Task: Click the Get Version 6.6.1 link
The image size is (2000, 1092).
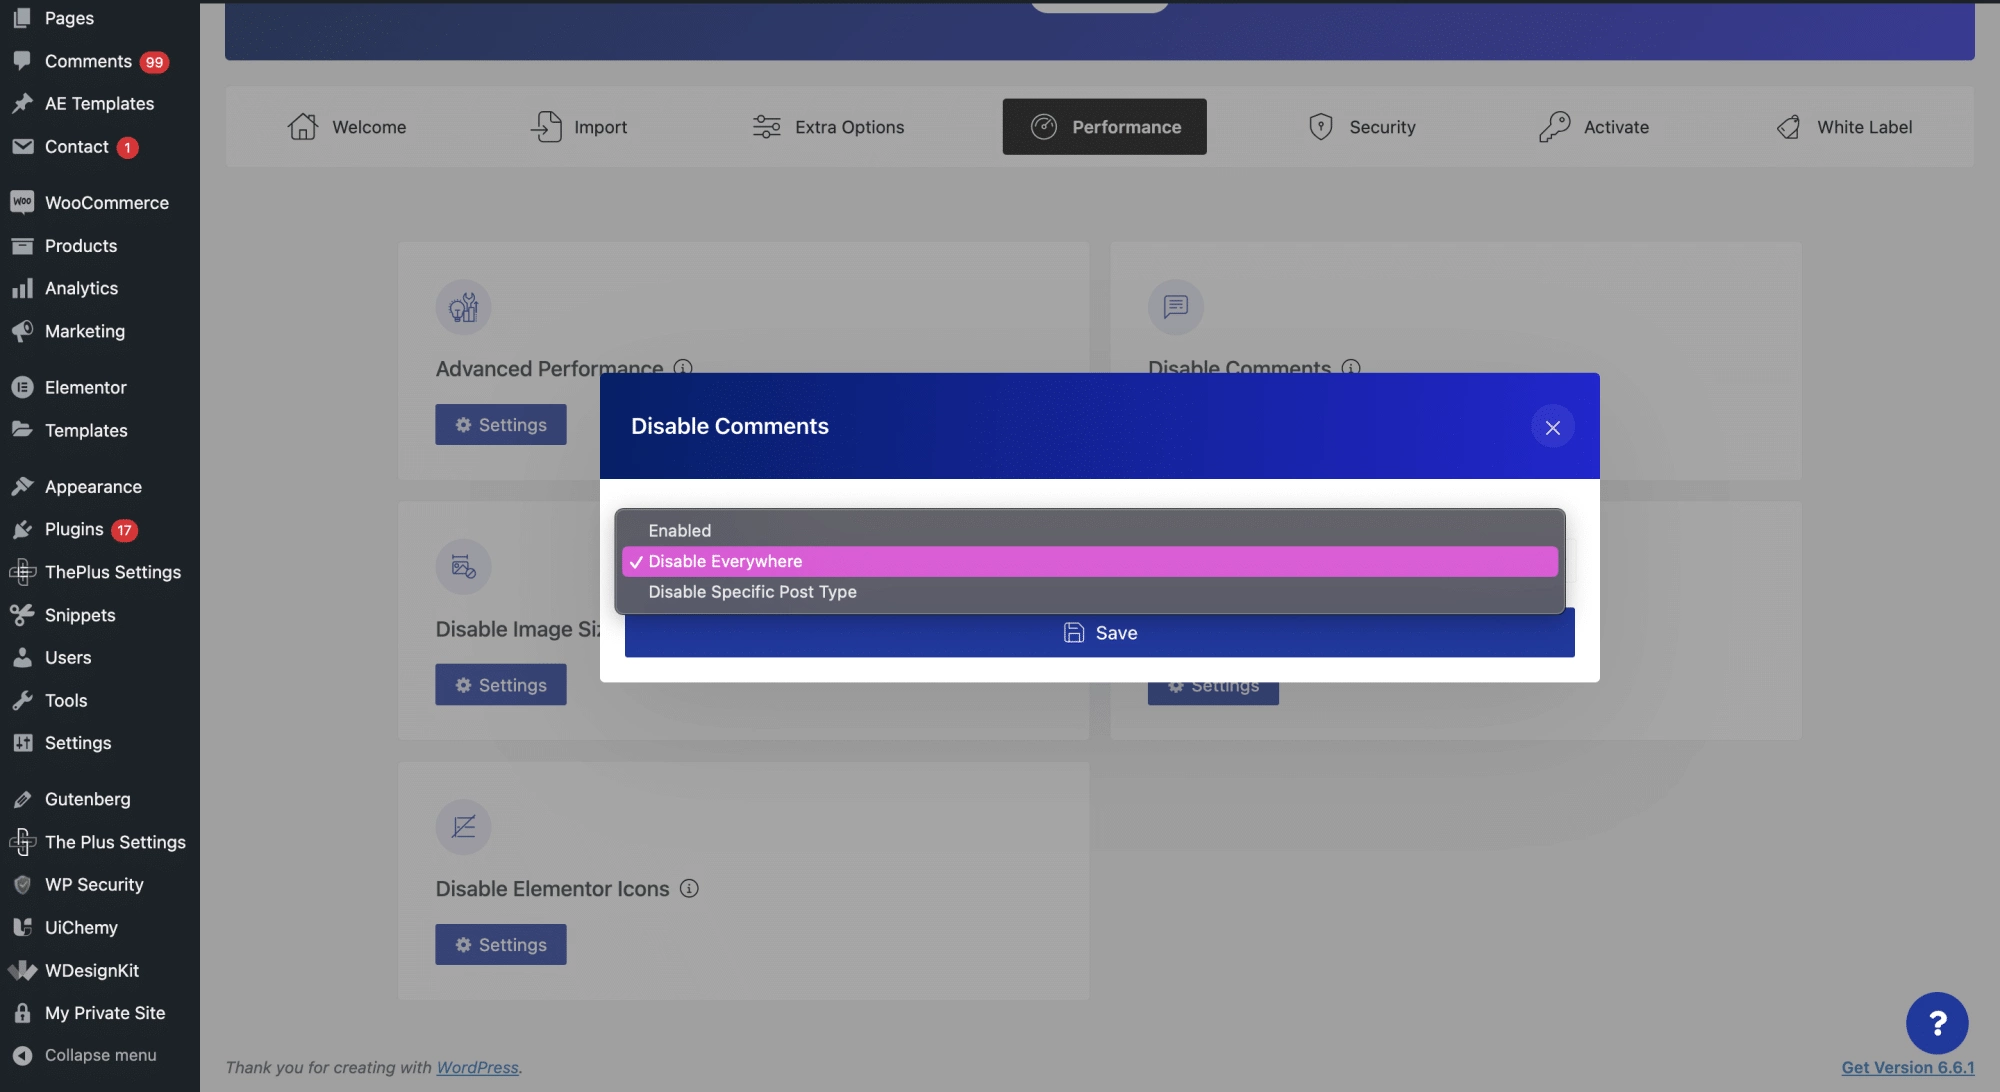Action: tap(1907, 1068)
